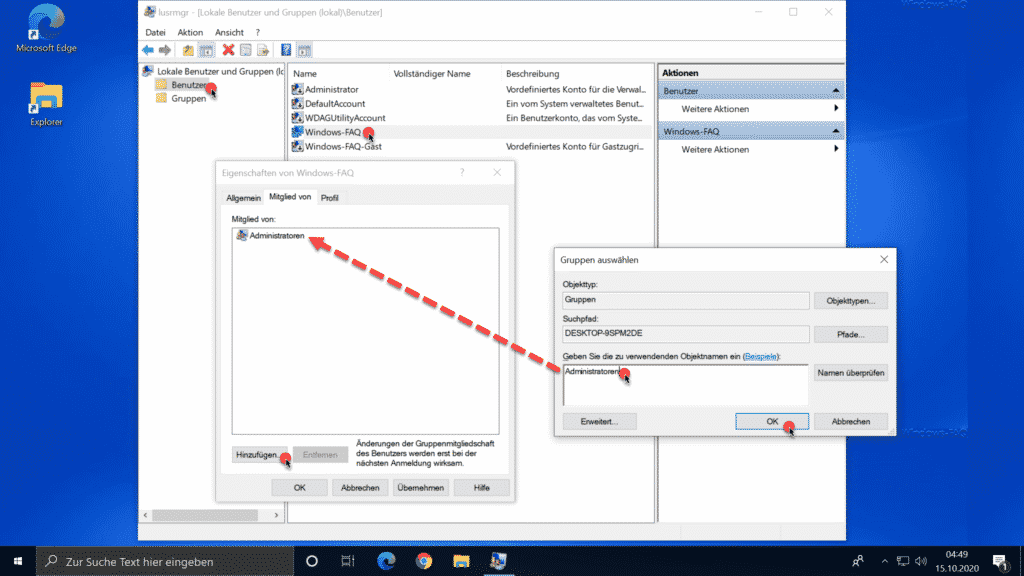1024x576 pixels.
Task: Switch to the Profil tab
Action: (330, 198)
